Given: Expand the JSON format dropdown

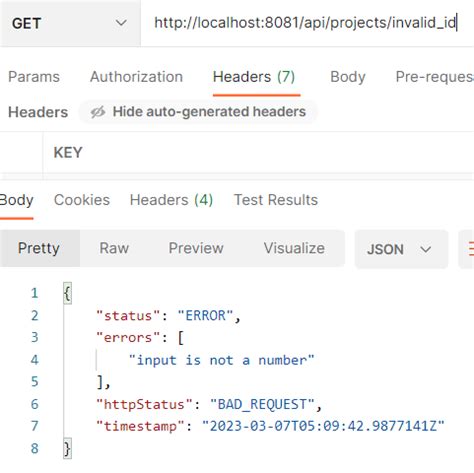Looking at the screenshot, I should pyautogui.click(x=401, y=249).
